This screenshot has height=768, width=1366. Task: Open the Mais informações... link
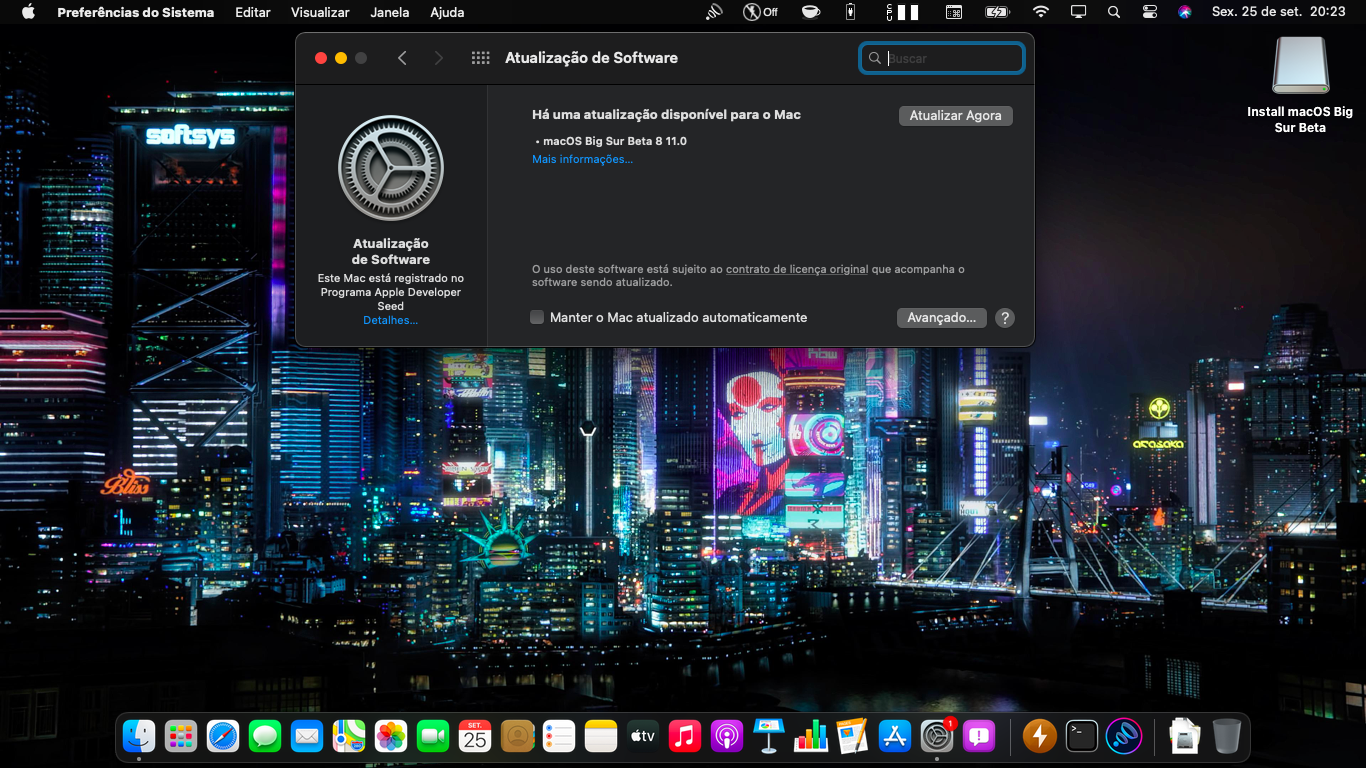click(582, 159)
